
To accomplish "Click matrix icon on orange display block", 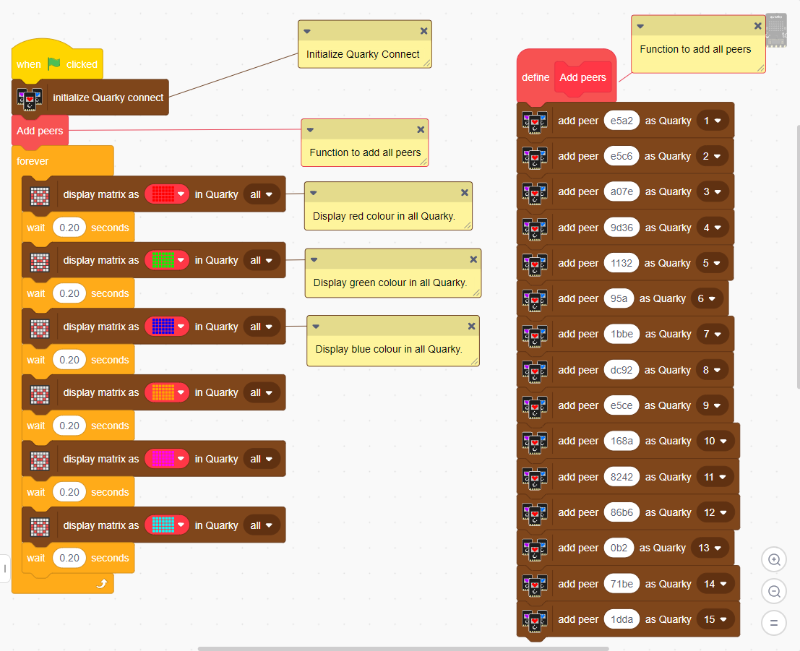I will click(40, 394).
